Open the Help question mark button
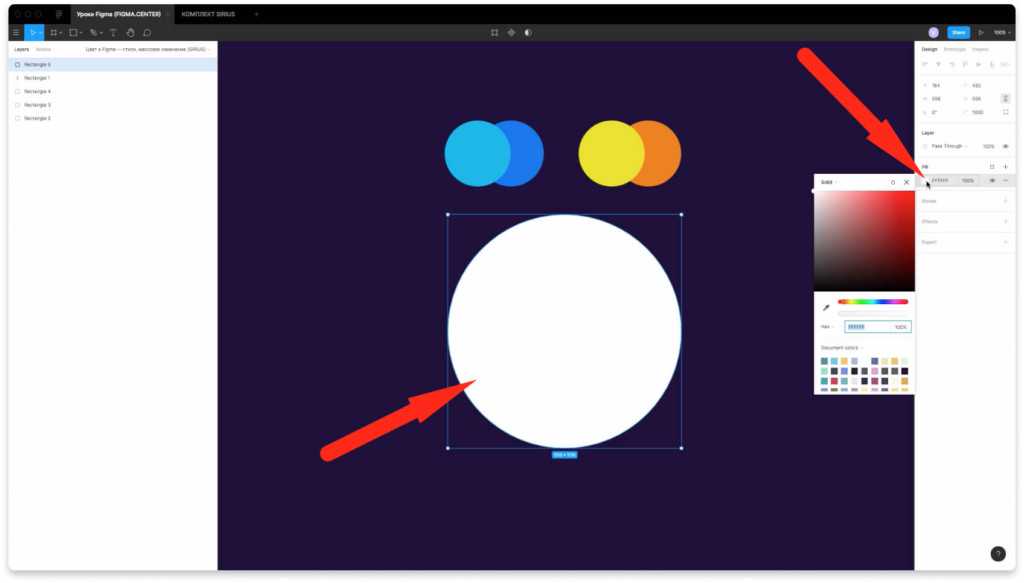 998,554
